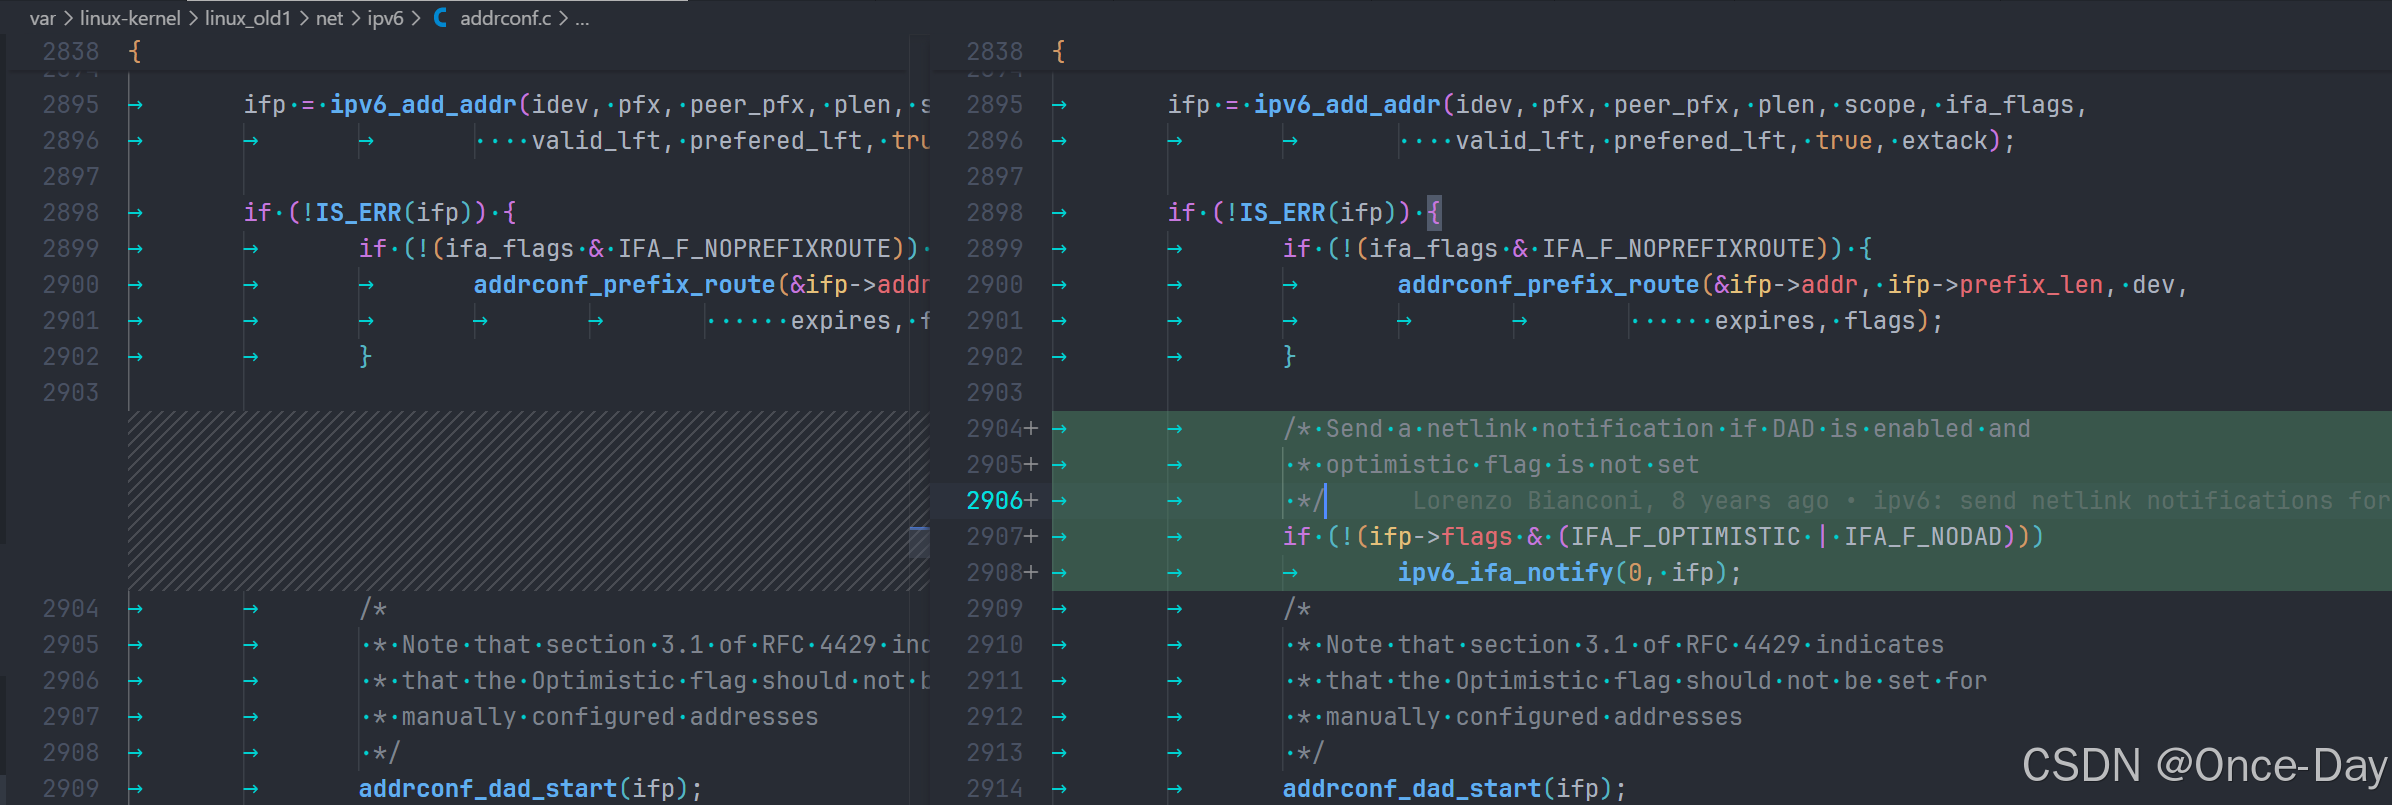Click the Lorenzo Bianconi git blame annotation
The width and height of the screenshot is (2392, 805).
(x=1900, y=501)
